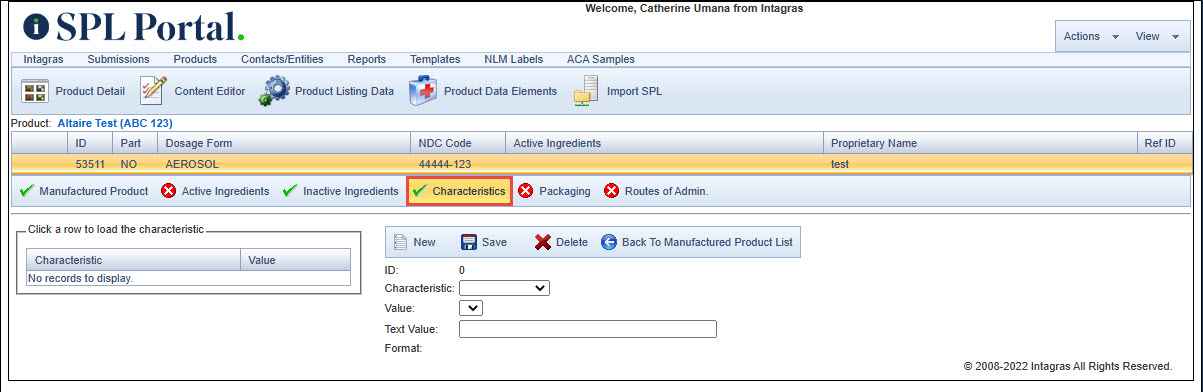Screen dimensions: 1203x392
Task: Open the Reports menu
Action: [x=366, y=59]
